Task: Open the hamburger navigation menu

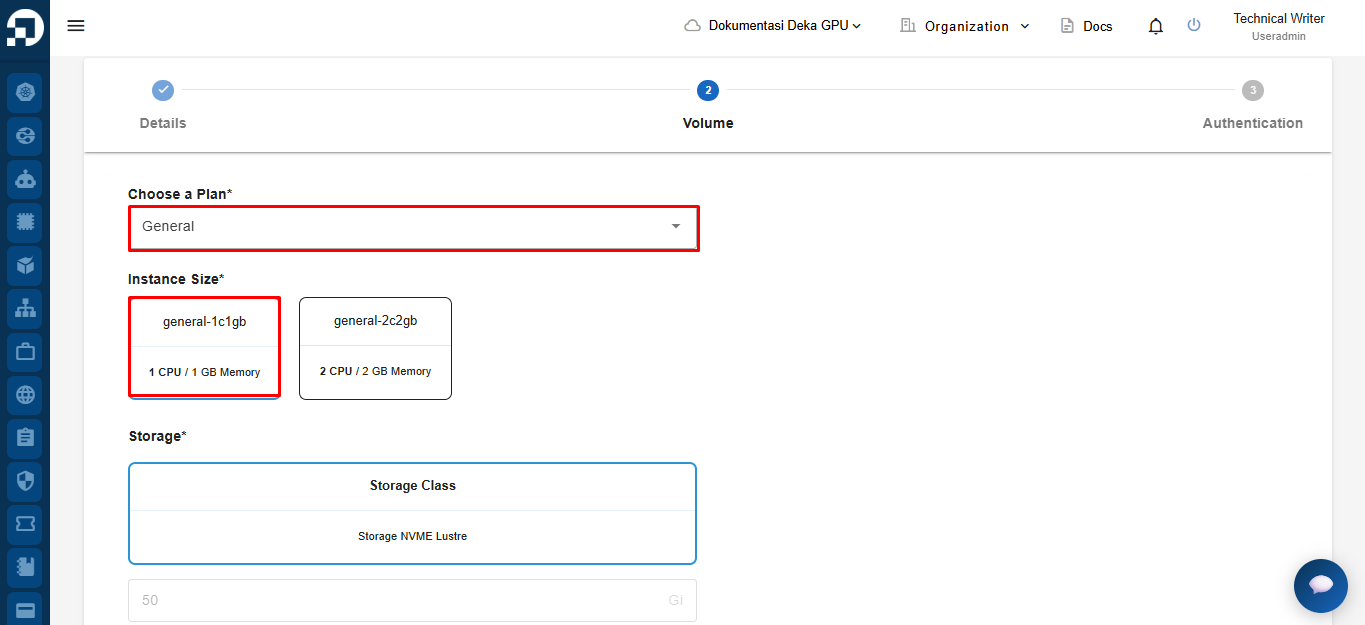Action: 76,26
